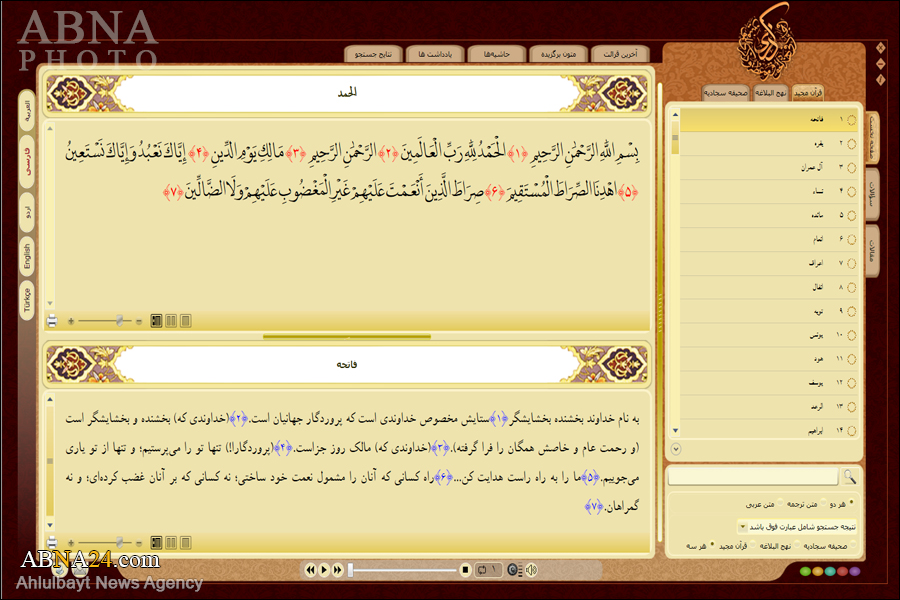Print the Arabic text pane
Screen dimensions: 900x600
[52, 321]
